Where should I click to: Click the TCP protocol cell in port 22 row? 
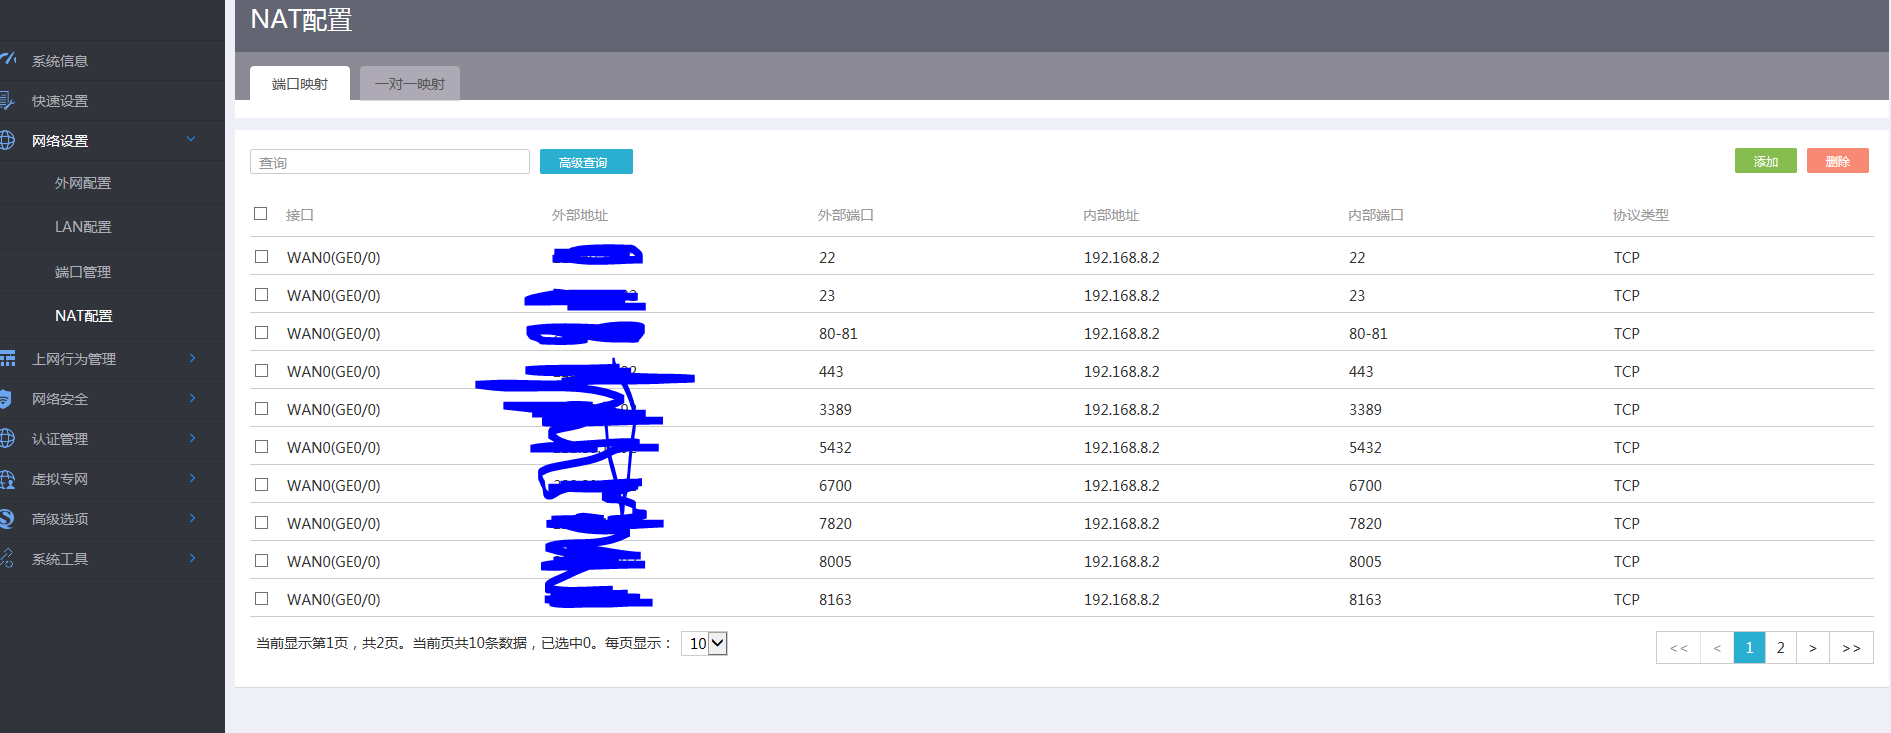click(x=1627, y=258)
